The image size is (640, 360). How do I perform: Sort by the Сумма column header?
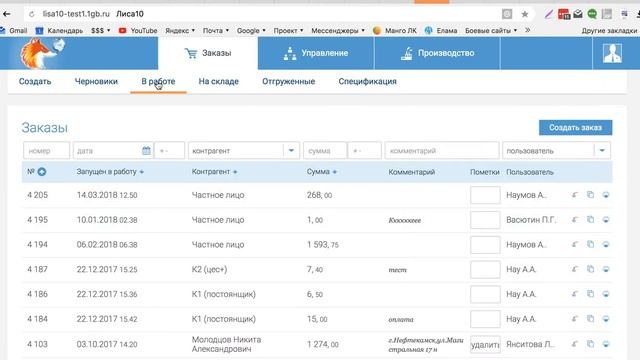click(x=322, y=172)
